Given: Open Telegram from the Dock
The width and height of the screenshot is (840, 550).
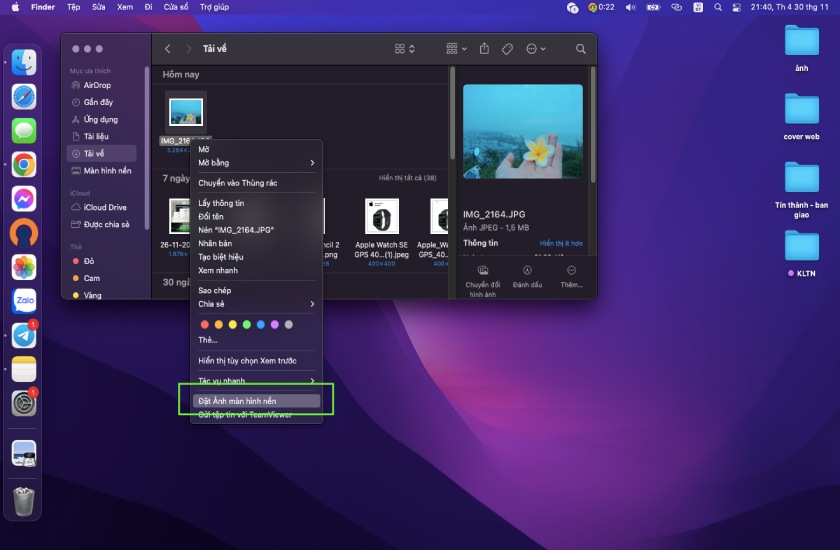Looking at the screenshot, I should tap(24, 335).
